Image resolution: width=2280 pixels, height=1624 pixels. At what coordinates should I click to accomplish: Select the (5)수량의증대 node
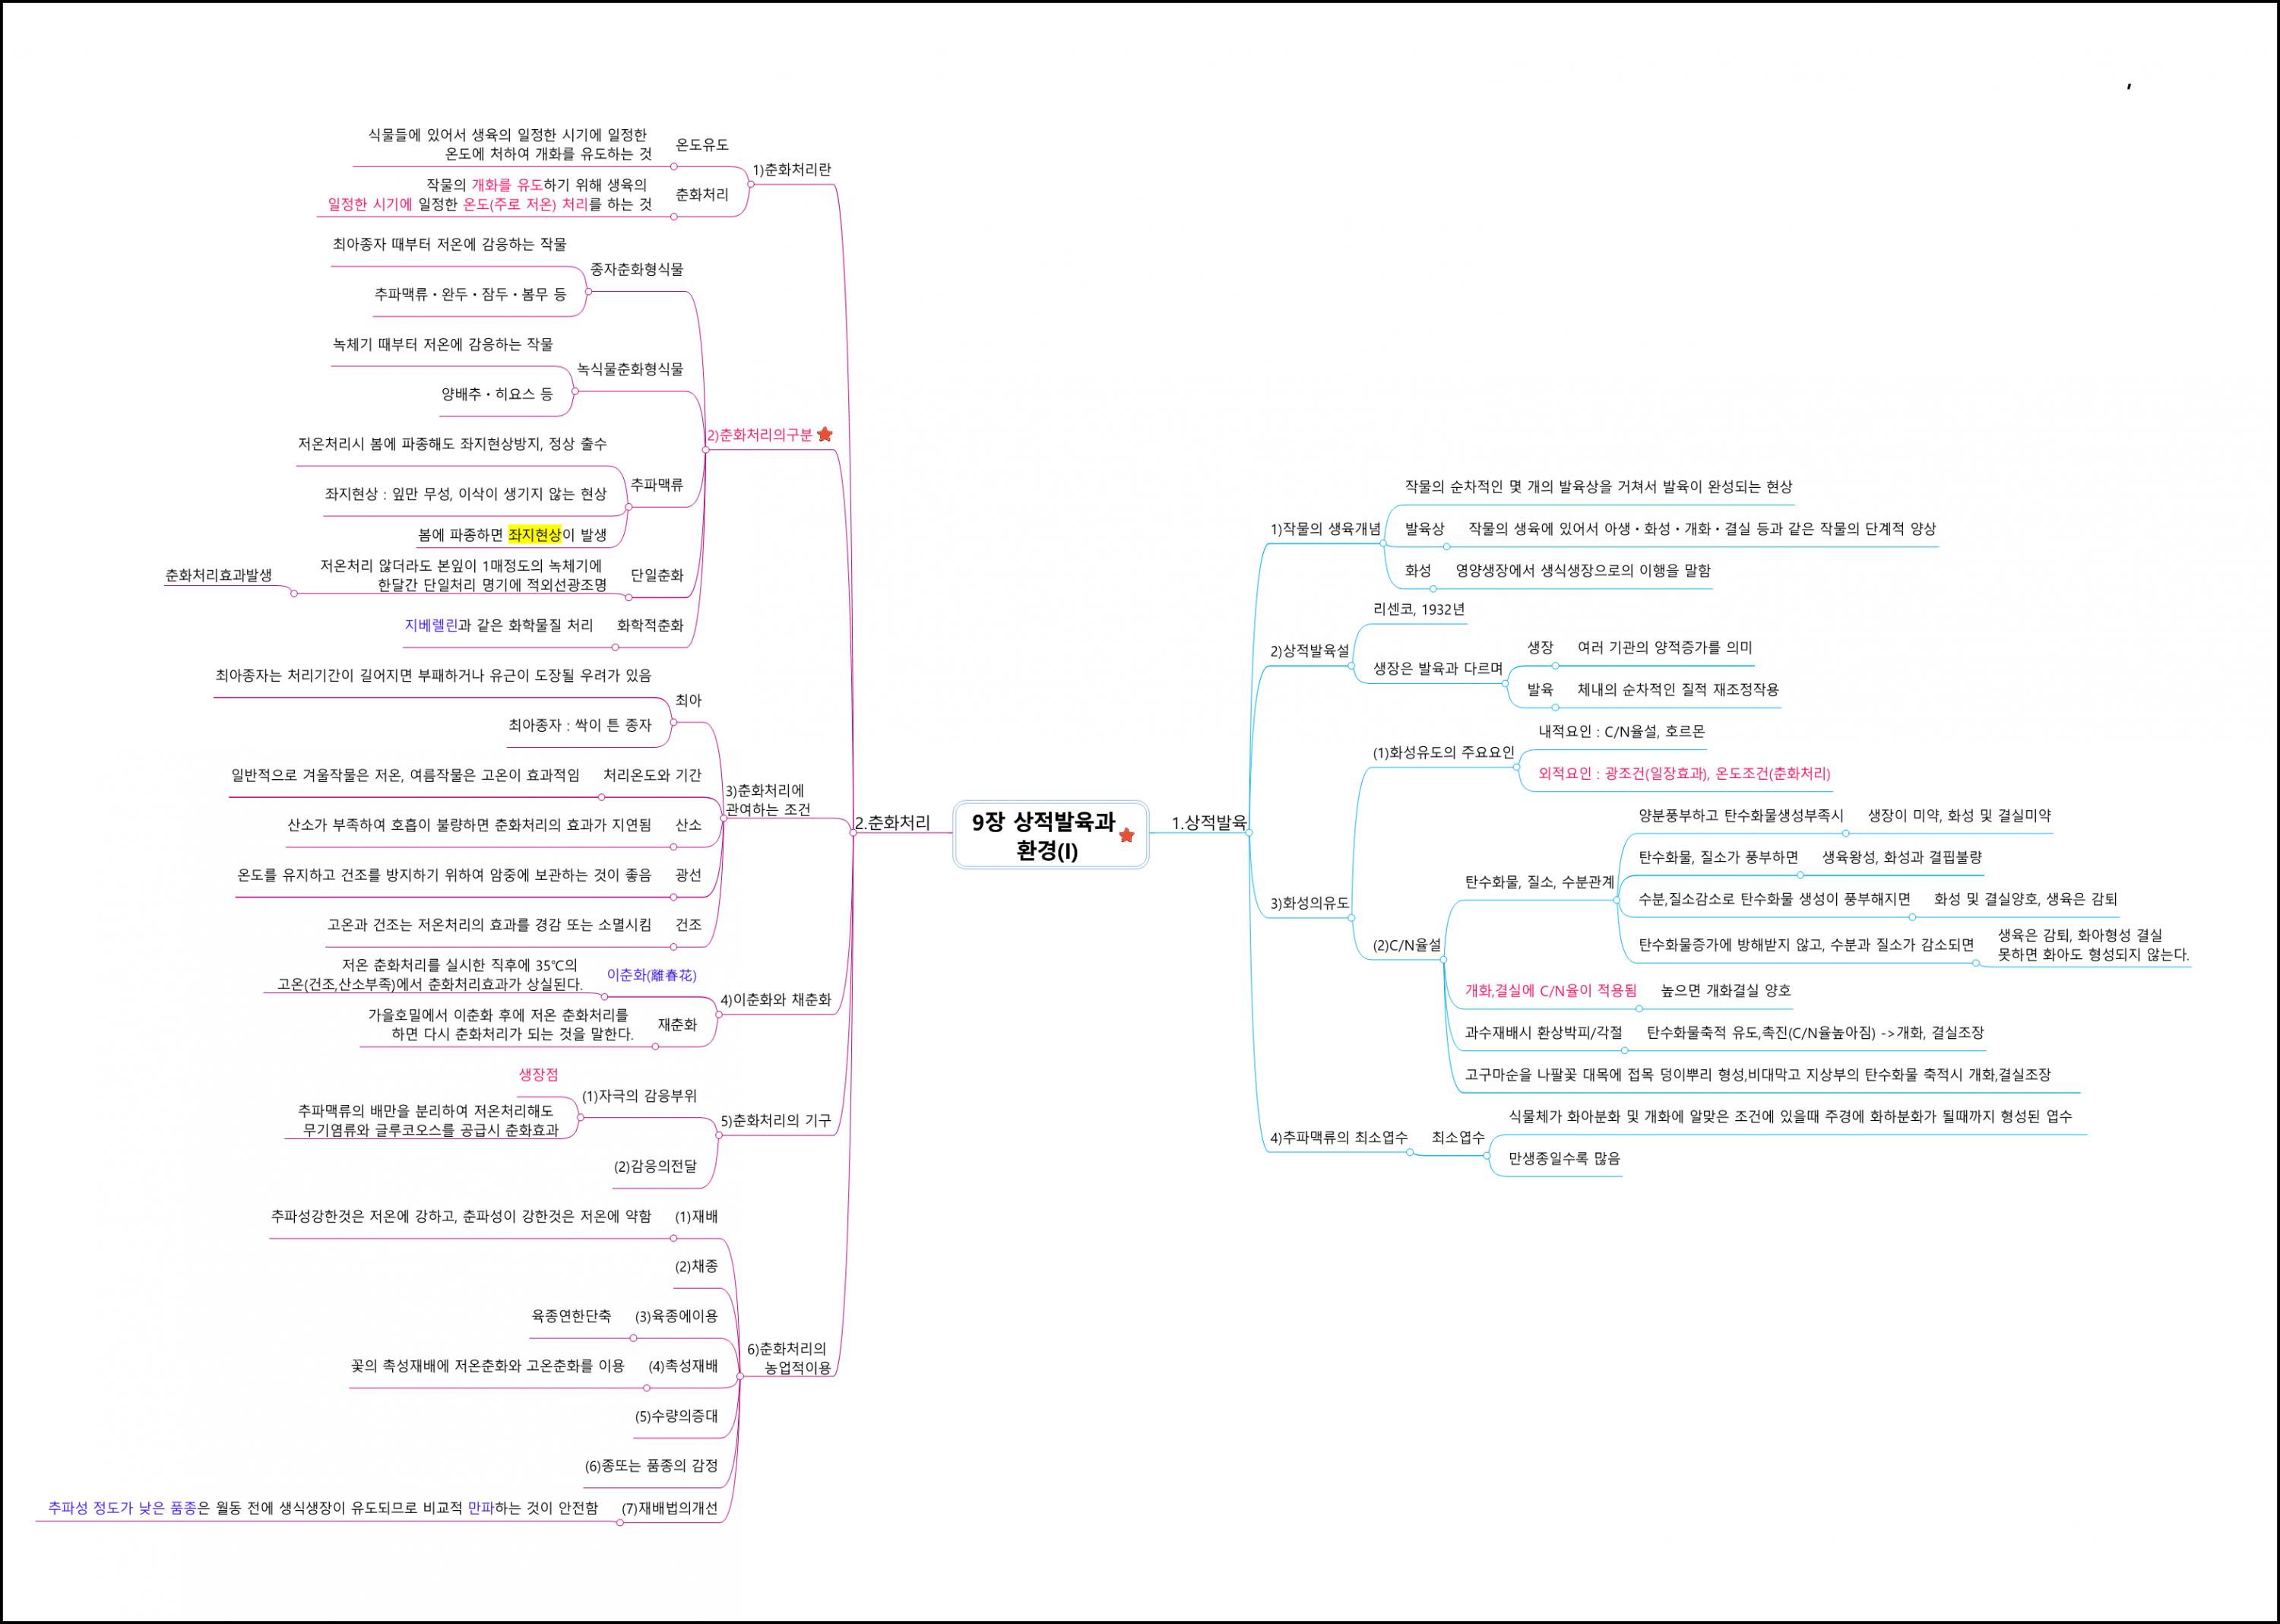click(x=677, y=1416)
